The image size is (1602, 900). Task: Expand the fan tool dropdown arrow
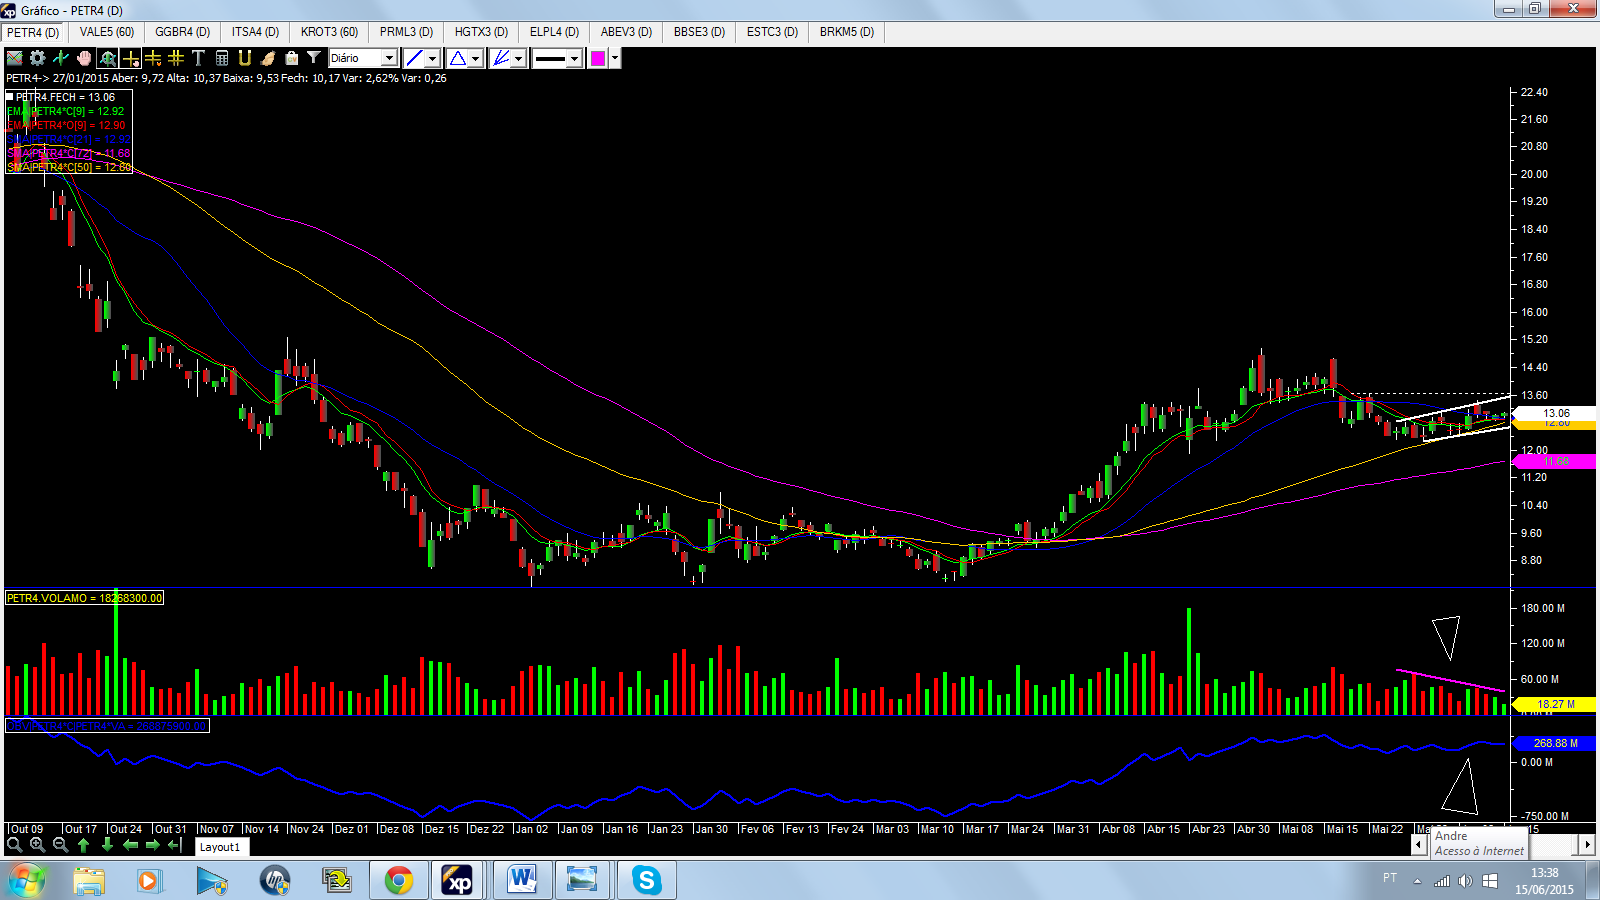[519, 58]
